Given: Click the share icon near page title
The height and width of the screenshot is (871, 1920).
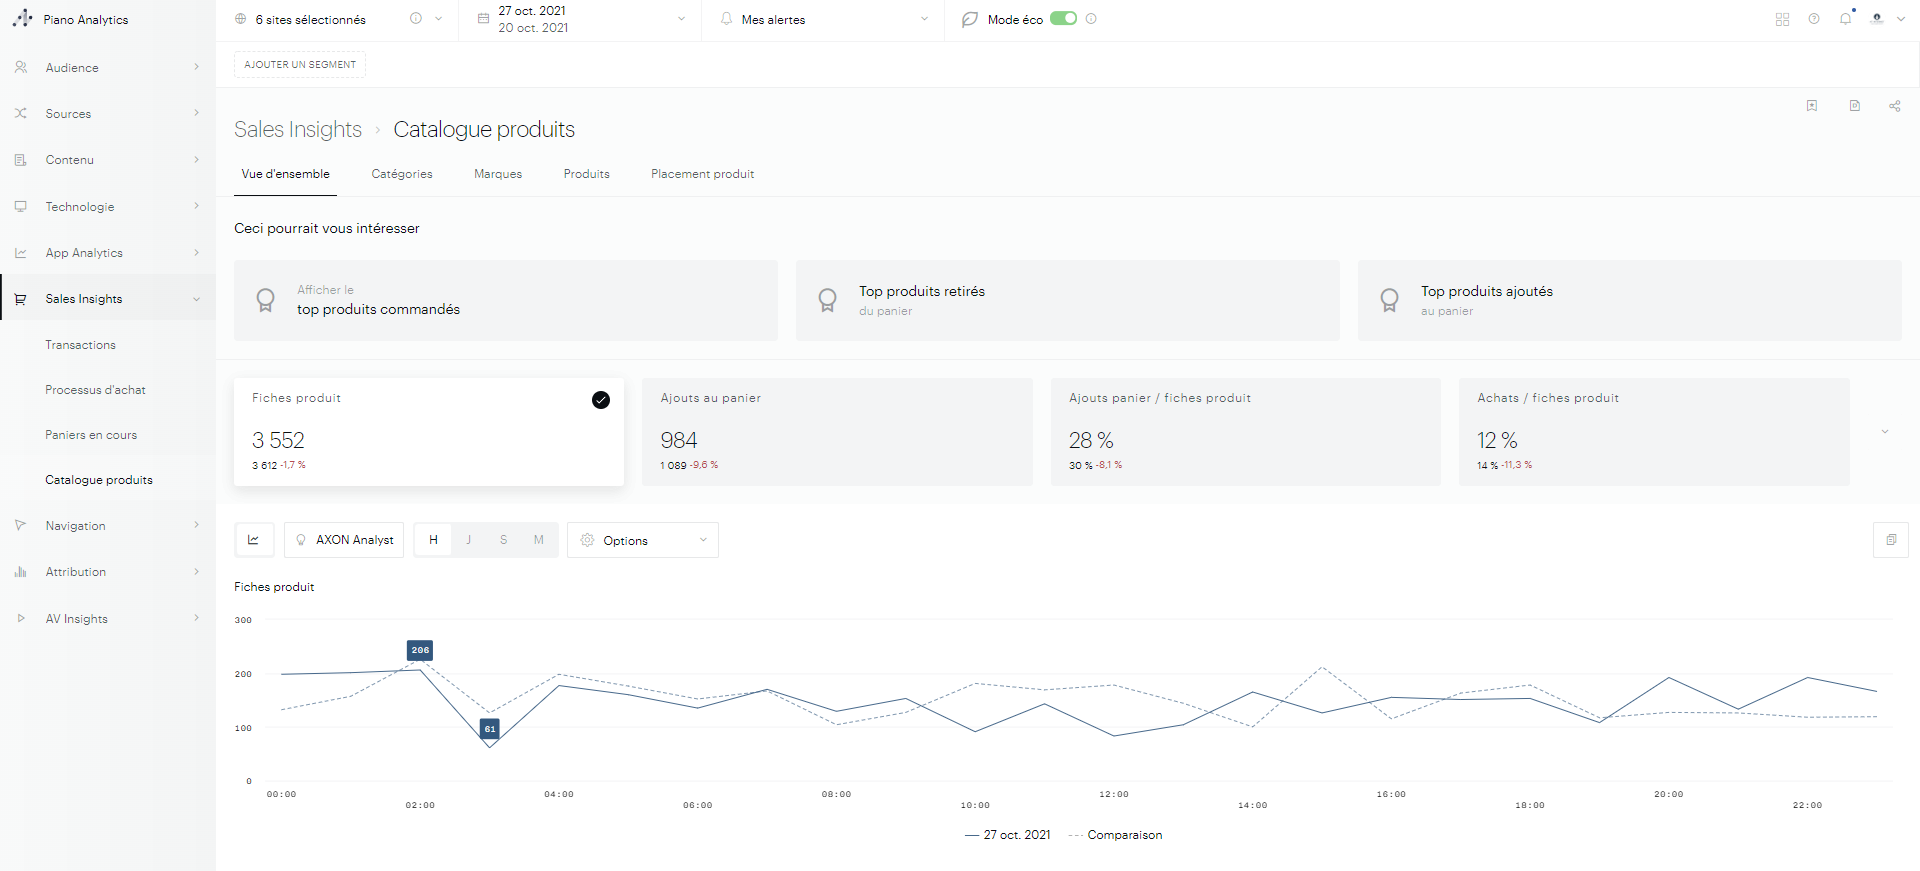Looking at the screenshot, I should (1894, 106).
